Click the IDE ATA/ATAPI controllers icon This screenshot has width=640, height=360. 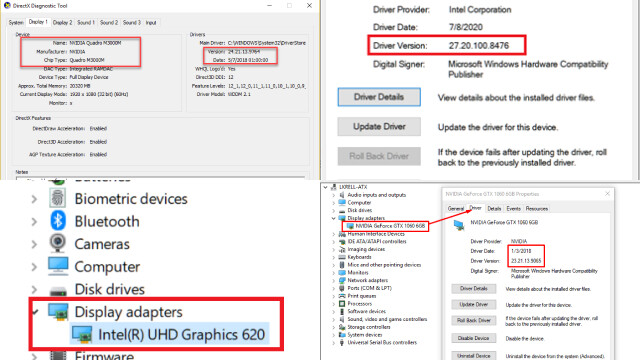click(342, 241)
